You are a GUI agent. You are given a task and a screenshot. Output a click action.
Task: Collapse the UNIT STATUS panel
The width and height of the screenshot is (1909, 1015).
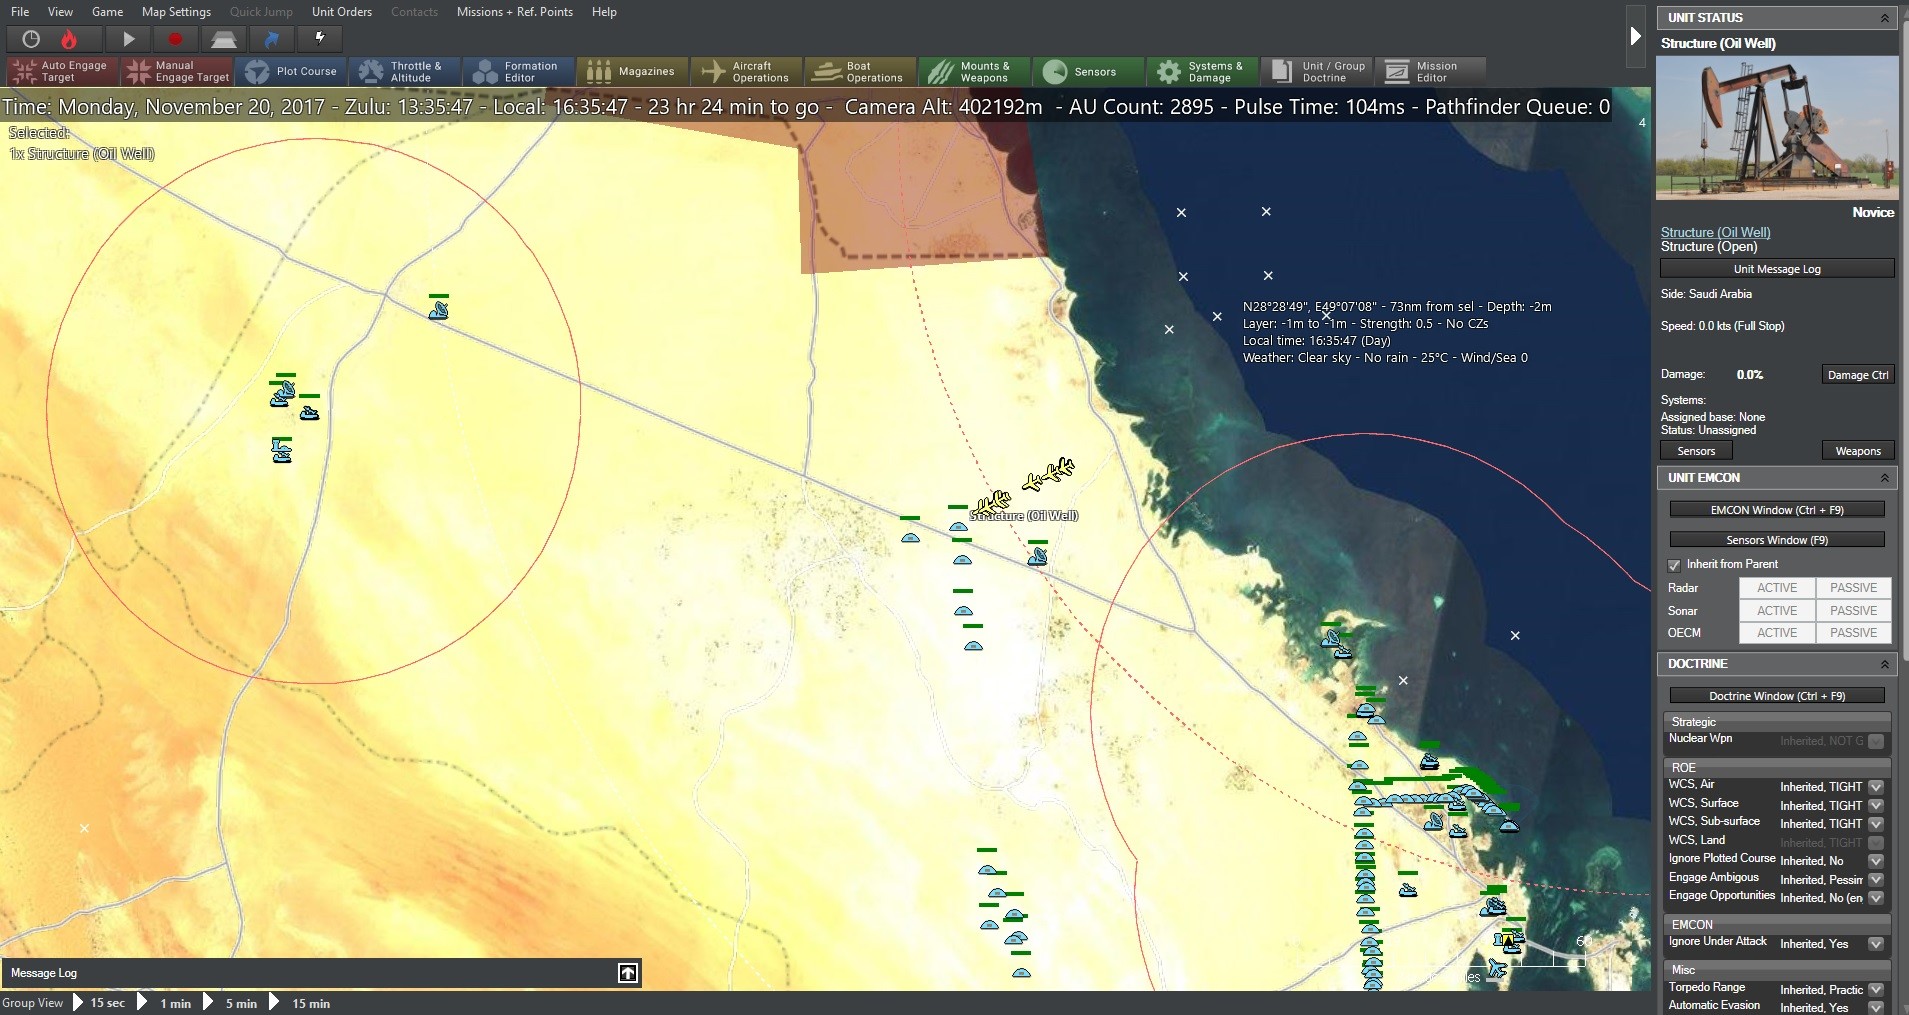[1884, 17]
